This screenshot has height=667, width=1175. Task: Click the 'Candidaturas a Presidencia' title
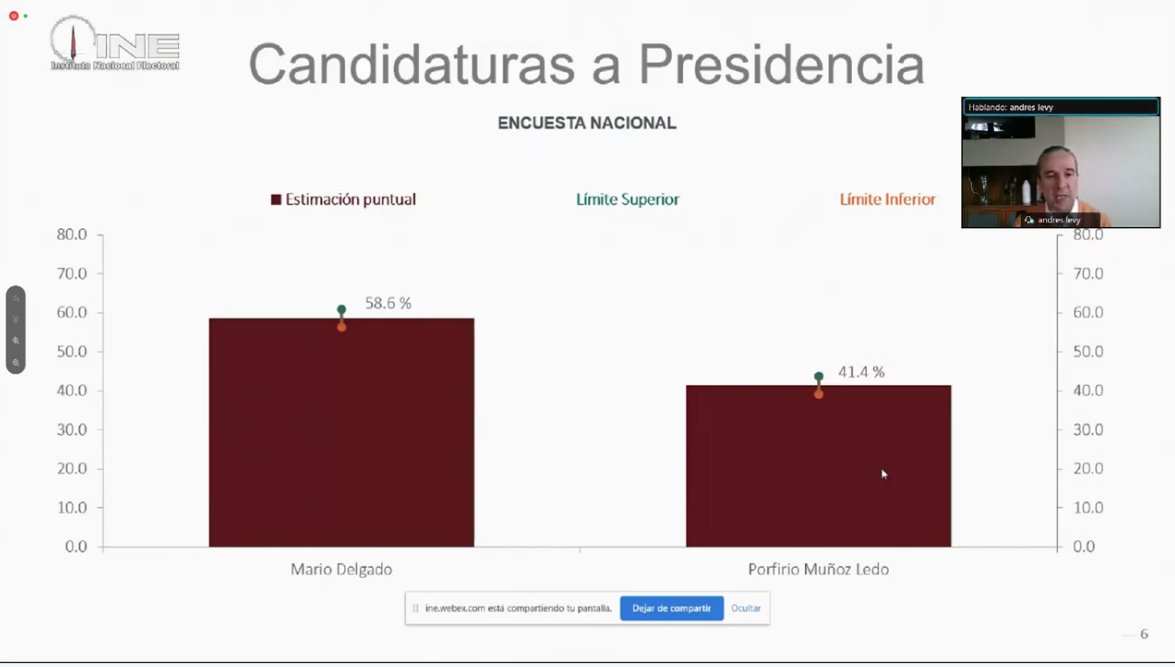(586, 65)
